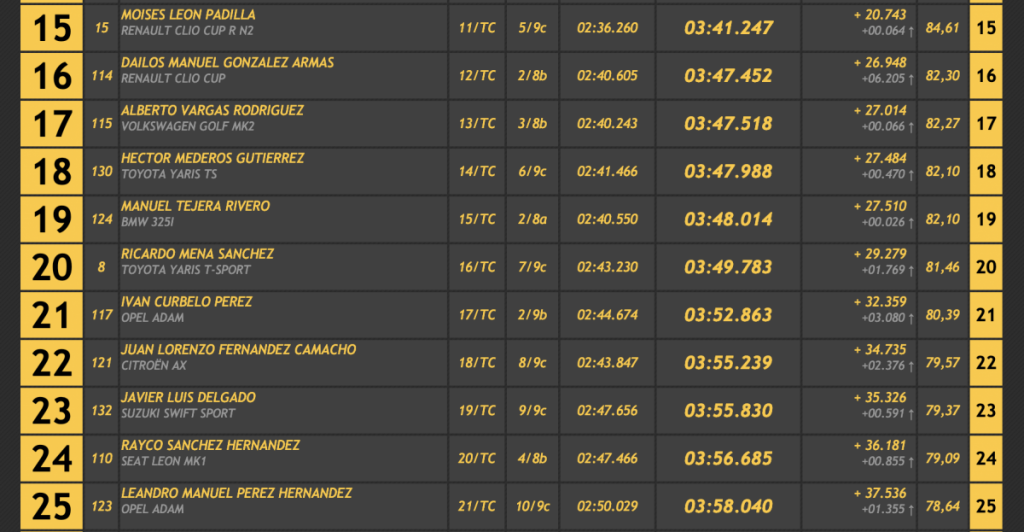Select Juan Lorenzo Fernandez Camacho's name
The image size is (1024, 532).
pos(238,350)
